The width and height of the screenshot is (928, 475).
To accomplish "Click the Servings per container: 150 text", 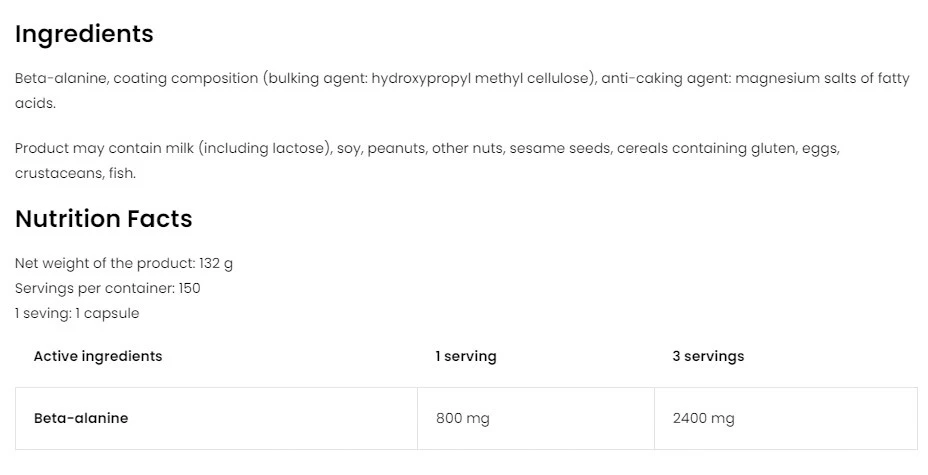I will (107, 288).
